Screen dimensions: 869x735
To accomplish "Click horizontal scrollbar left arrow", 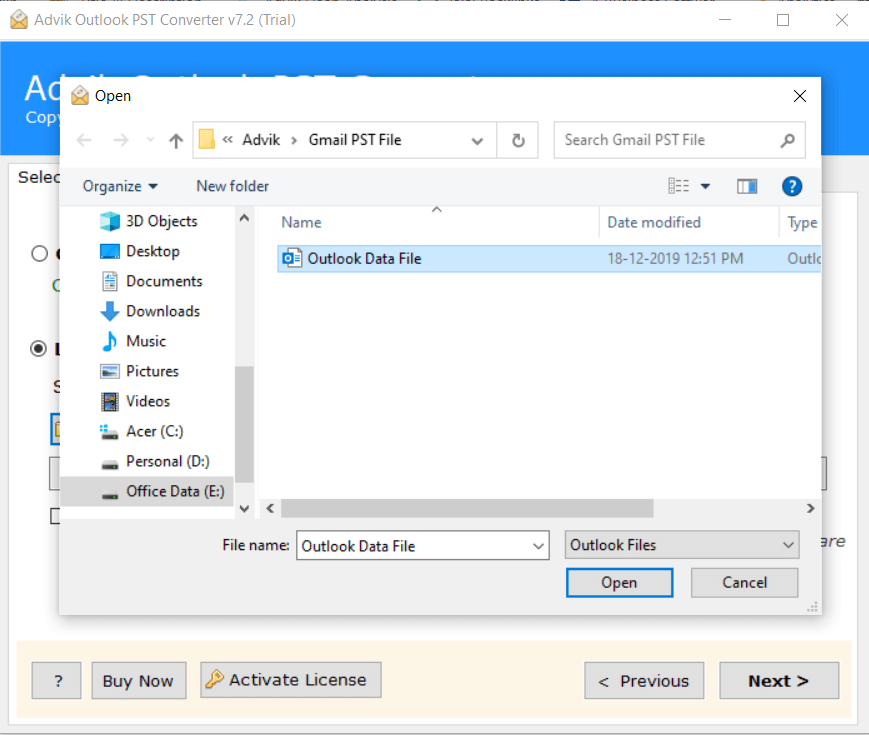I will [270, 508].
